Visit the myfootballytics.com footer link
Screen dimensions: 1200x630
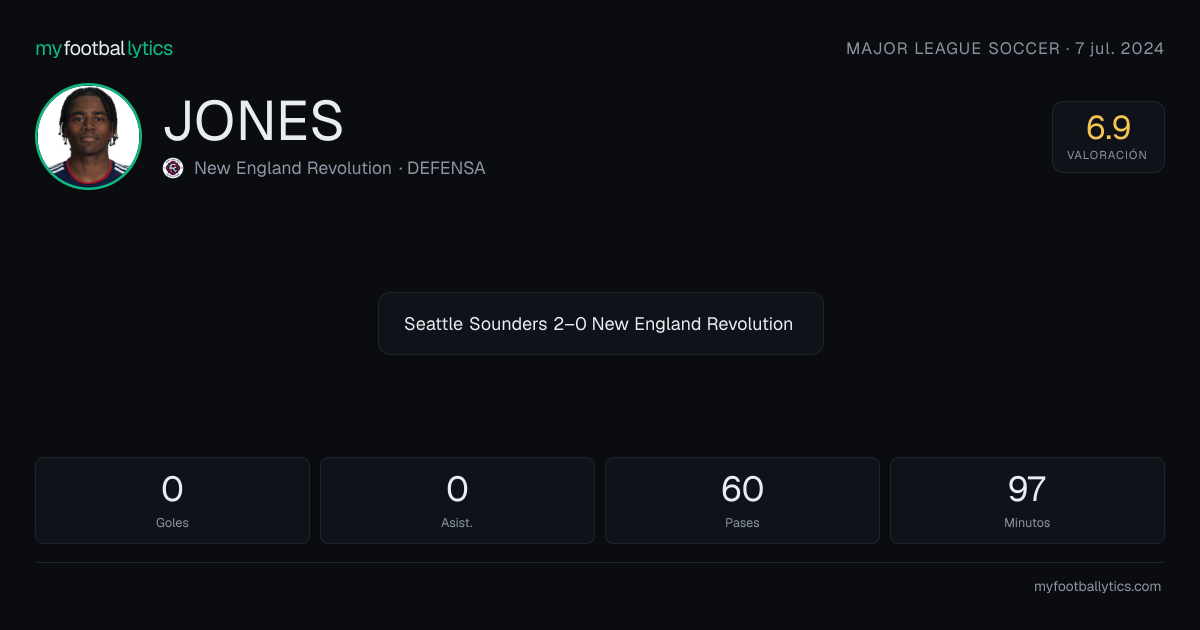pos(1097,587)
